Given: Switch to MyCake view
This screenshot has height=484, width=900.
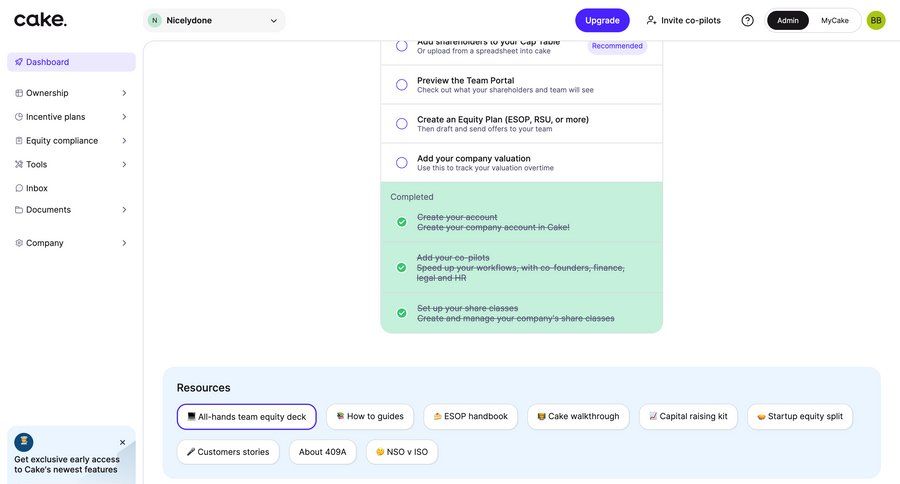Looking at the screenshot, I should [834, 20].
